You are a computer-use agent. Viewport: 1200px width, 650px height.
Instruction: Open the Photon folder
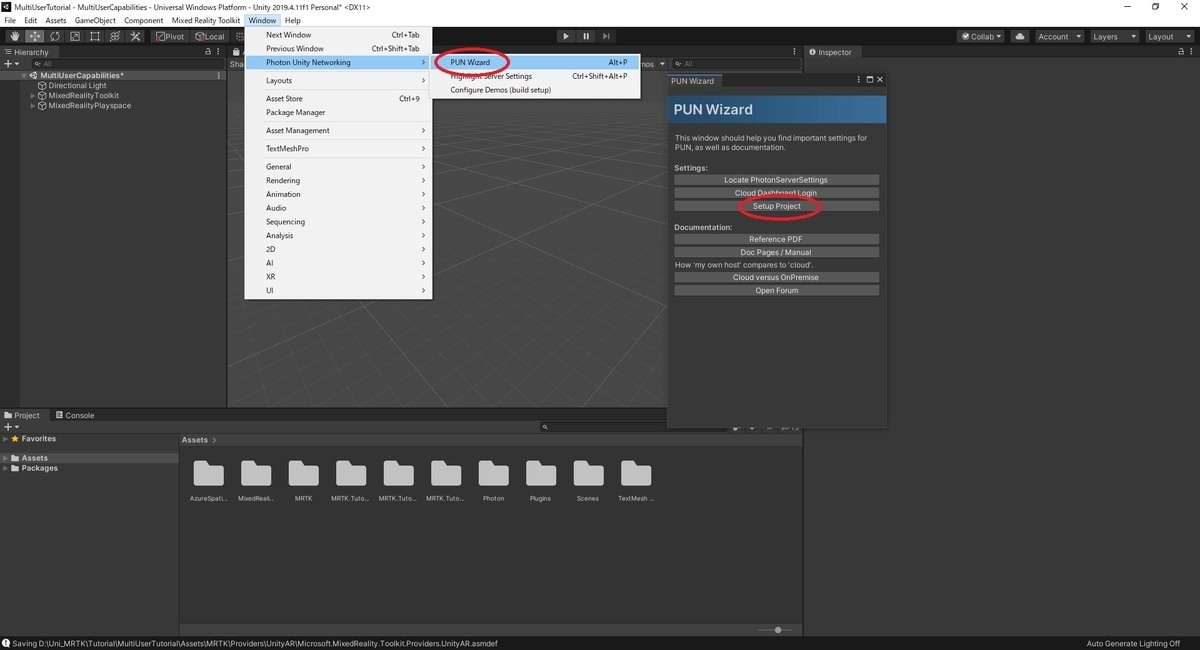point(494,480)
